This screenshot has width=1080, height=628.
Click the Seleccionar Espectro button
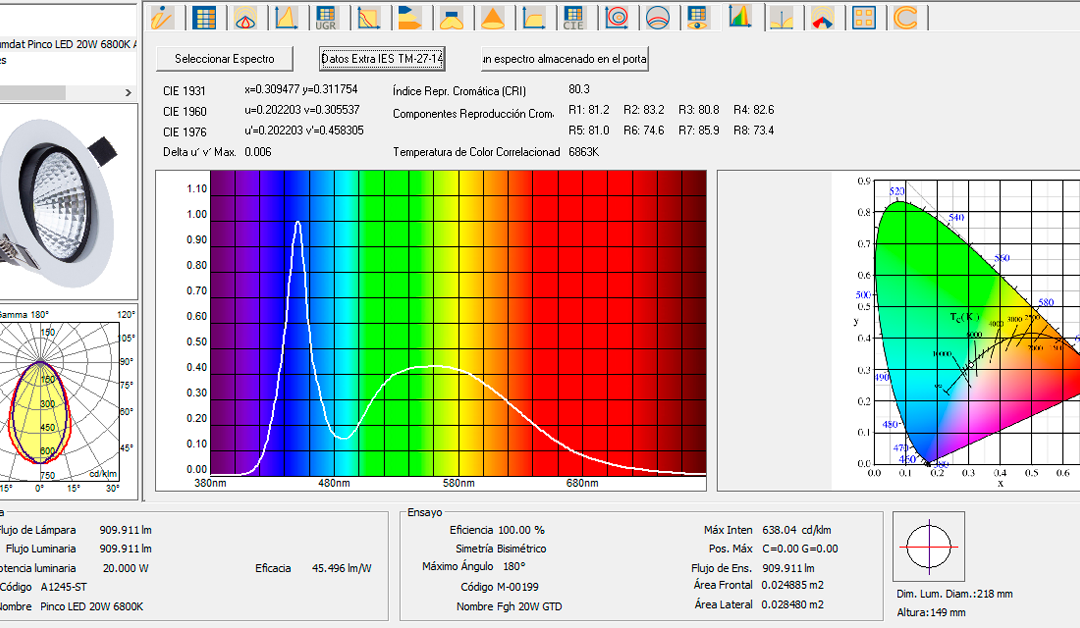[x=224, y=59]
